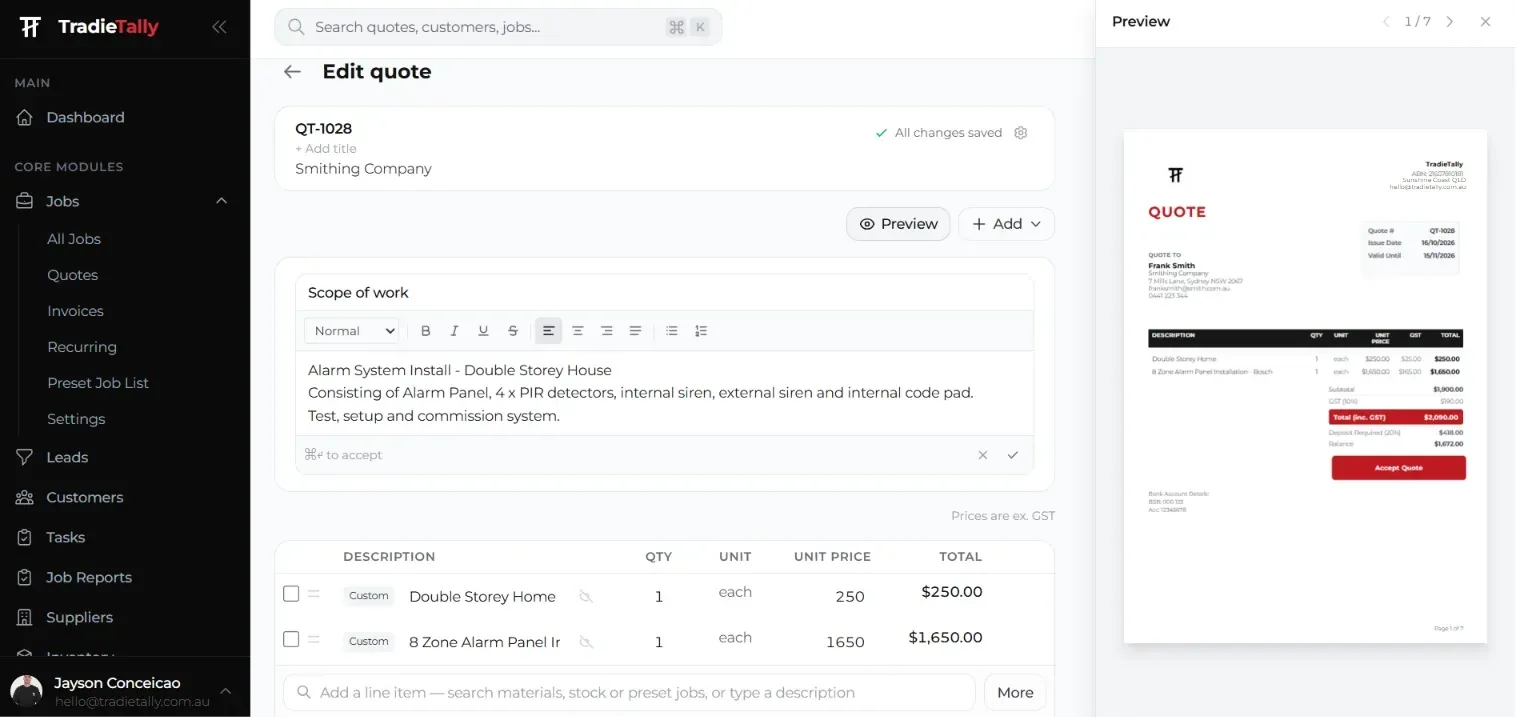
Task: Open the Normal text style dropdown
Action: coord(352,331)
